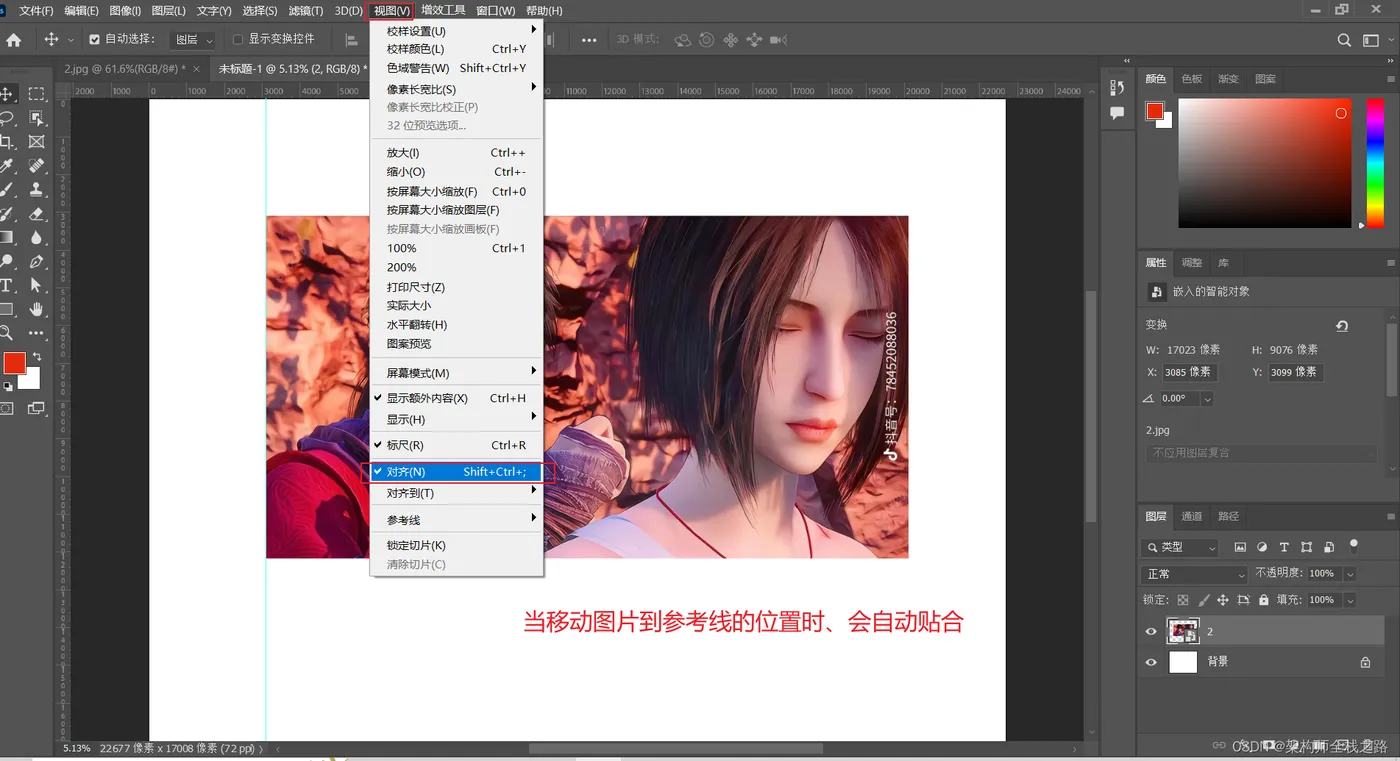The height and width of the screenshot is (761, 1400).
Task: Select the Eyedropper tool
Action: pyautogui.click(x=6, y=166)
